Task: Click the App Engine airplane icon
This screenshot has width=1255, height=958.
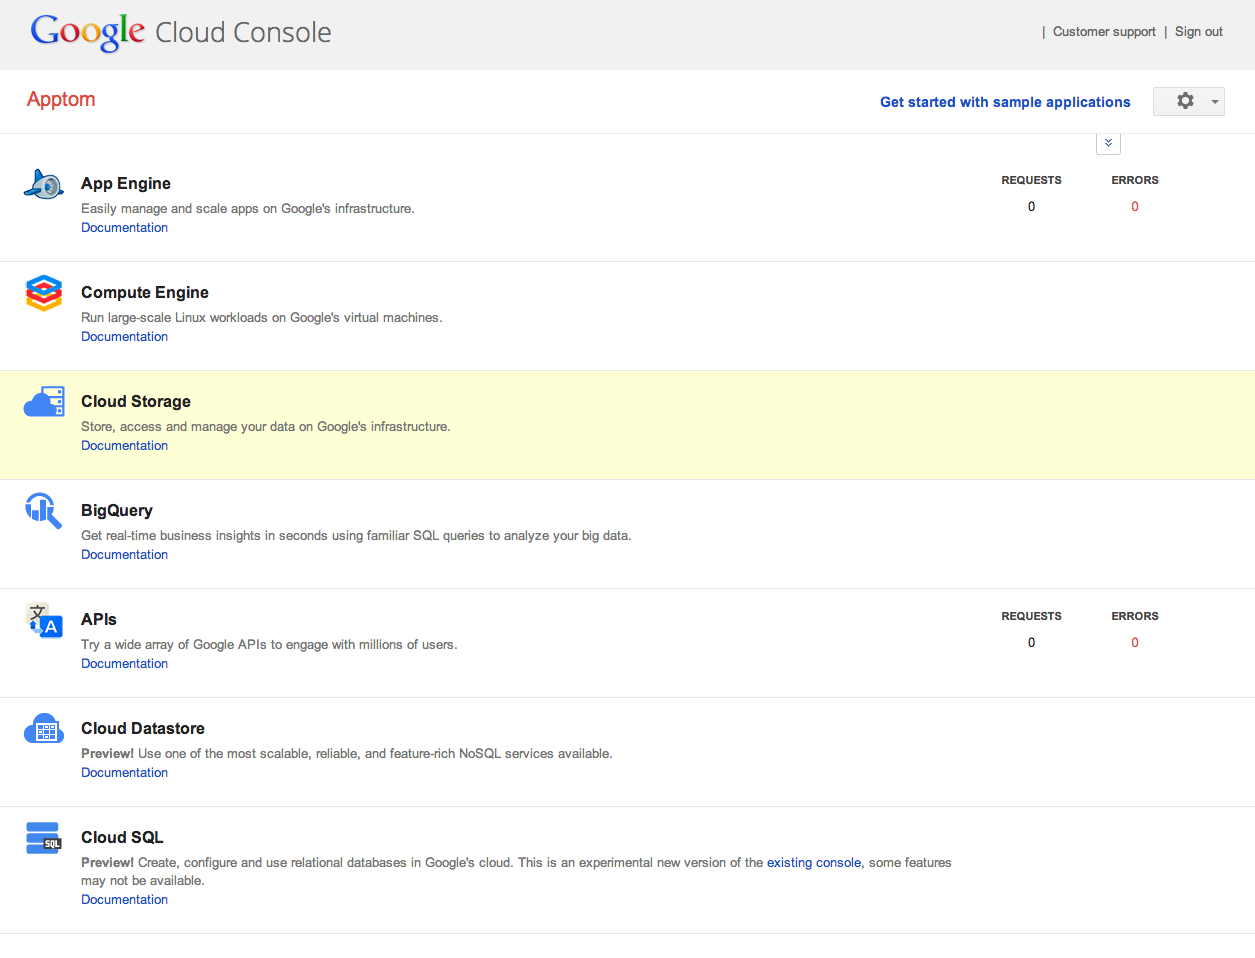Action: (x=44, y=185)
